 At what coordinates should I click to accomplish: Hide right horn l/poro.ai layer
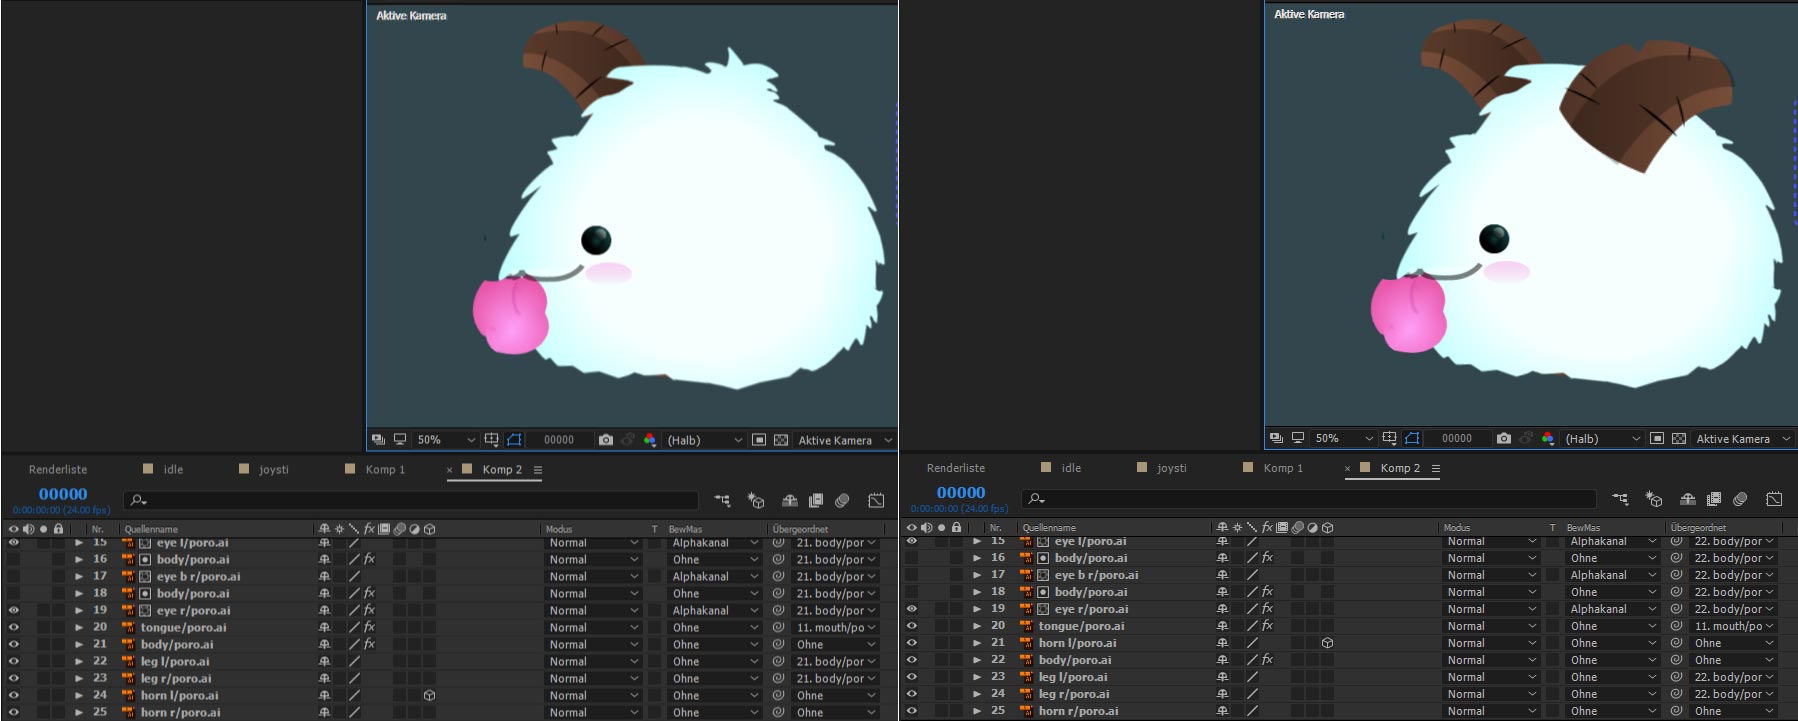pyautogui.click(x=912, y=643)
